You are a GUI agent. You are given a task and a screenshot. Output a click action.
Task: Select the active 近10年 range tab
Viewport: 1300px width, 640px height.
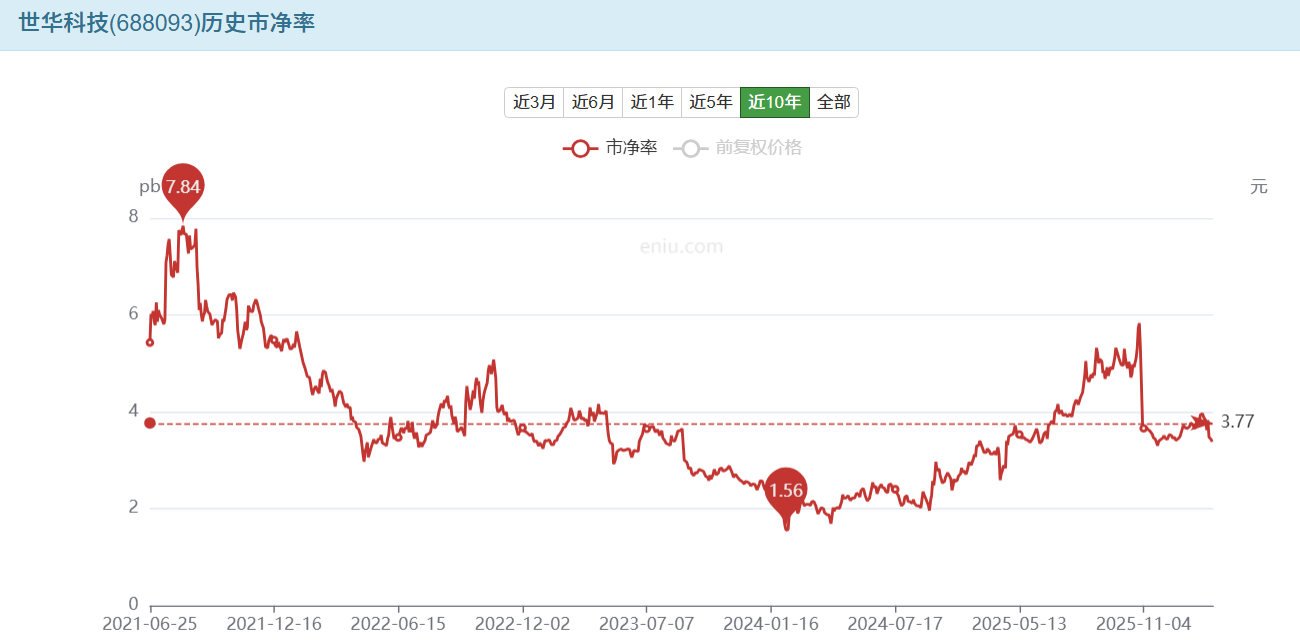click(x=775, y=102)
